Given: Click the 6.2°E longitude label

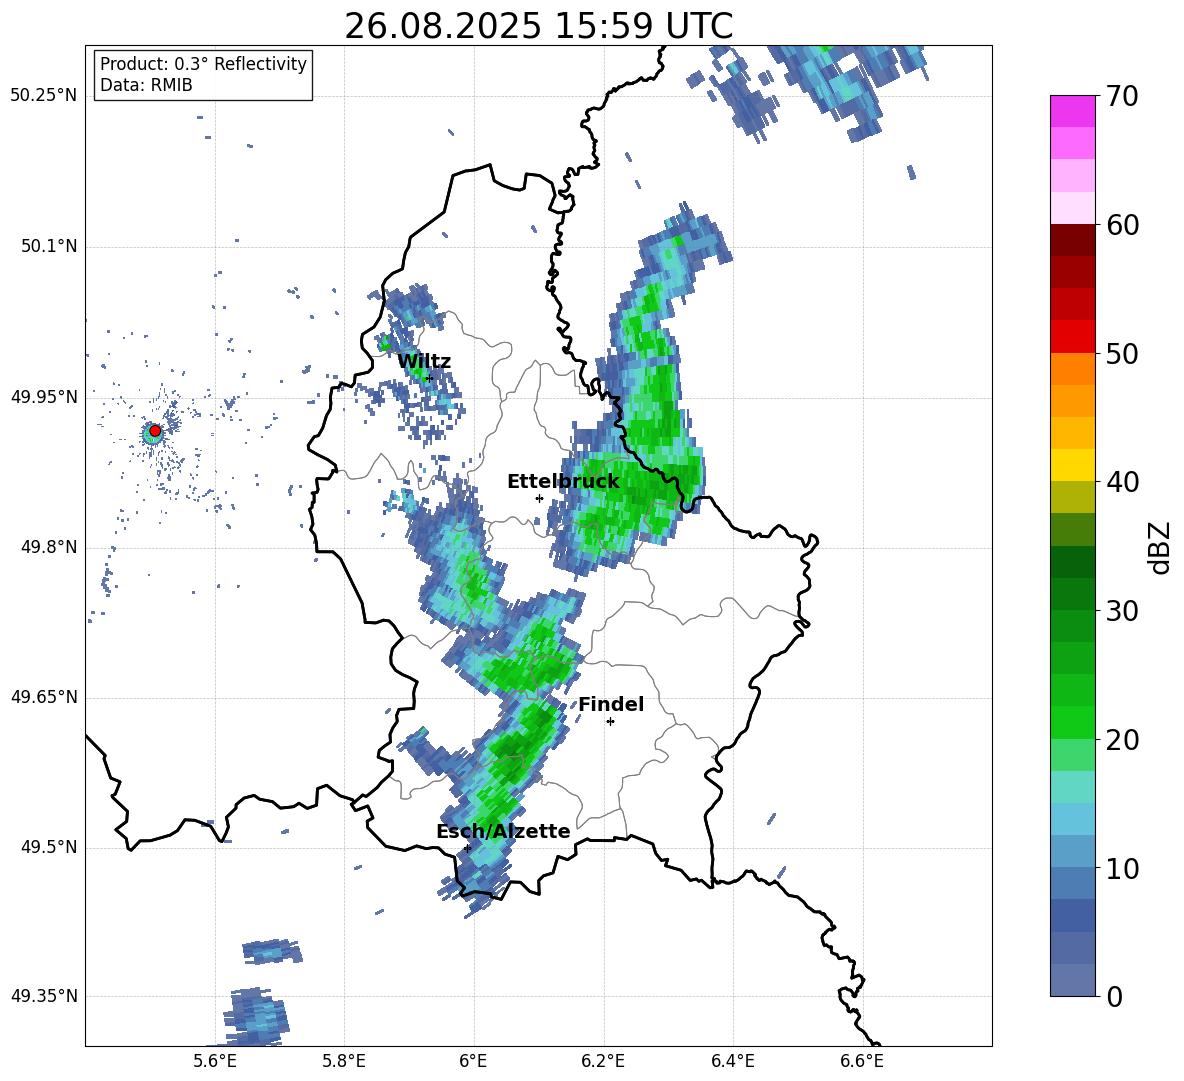Looking at the screenshot, I should point(603,1061).
